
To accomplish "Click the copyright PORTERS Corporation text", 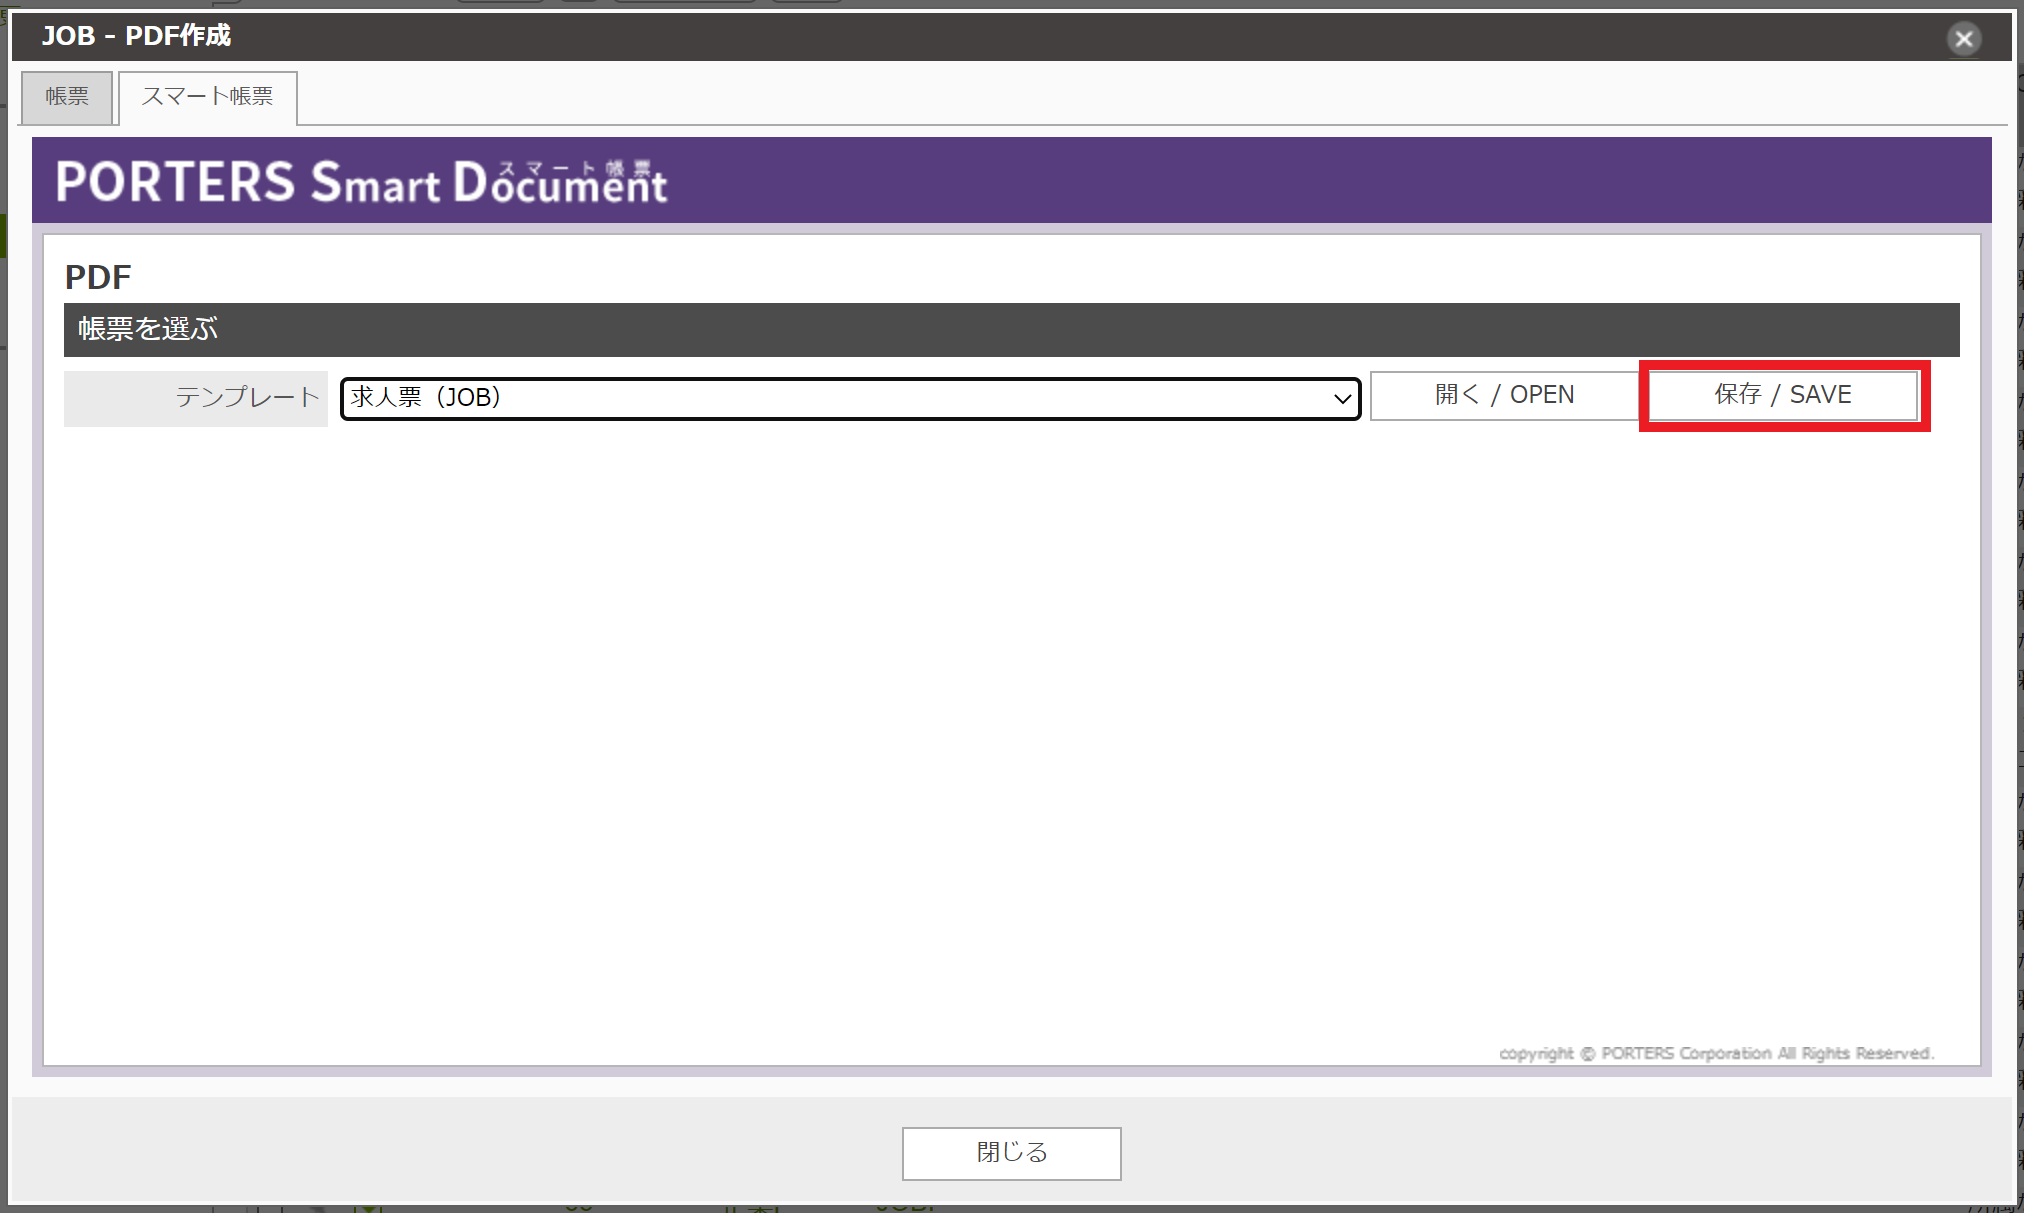I will [x=1714, y=1052].
